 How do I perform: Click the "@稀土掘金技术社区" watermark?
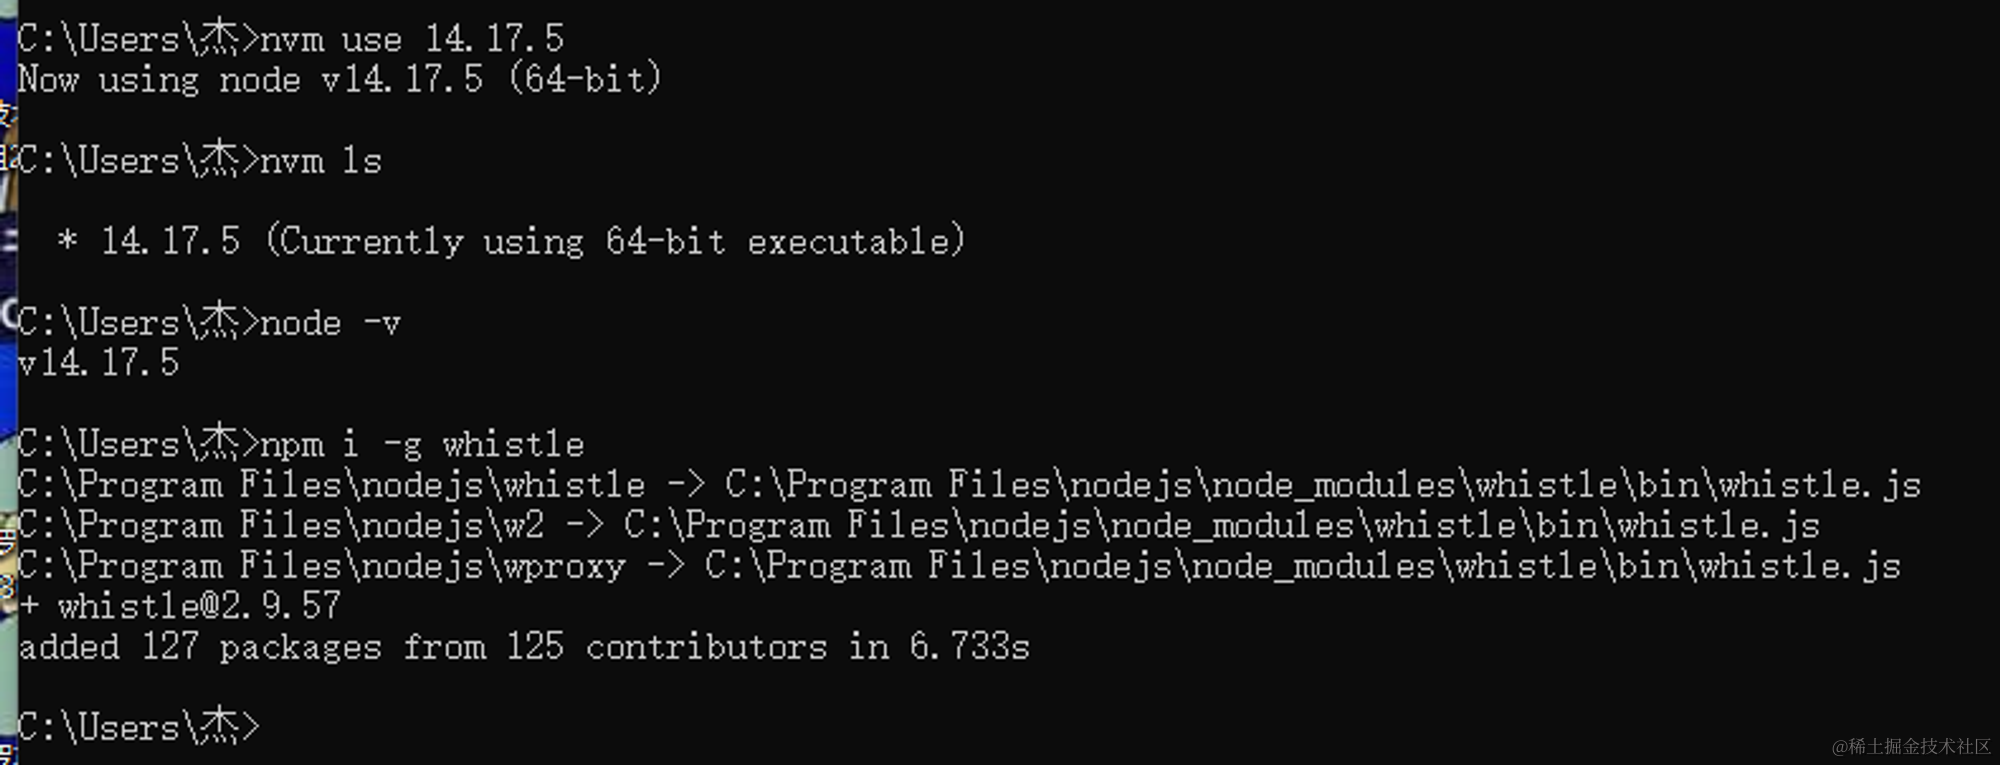1911,746
